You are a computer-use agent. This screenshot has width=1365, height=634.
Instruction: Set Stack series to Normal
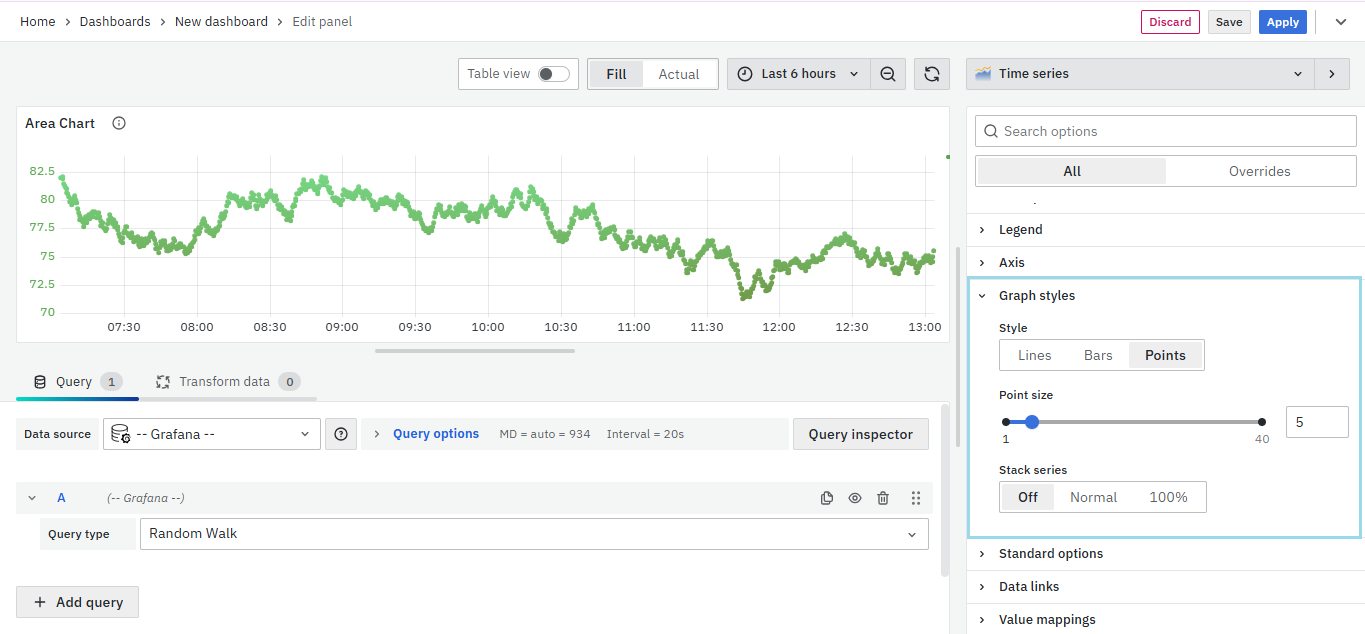[1093, 497]
